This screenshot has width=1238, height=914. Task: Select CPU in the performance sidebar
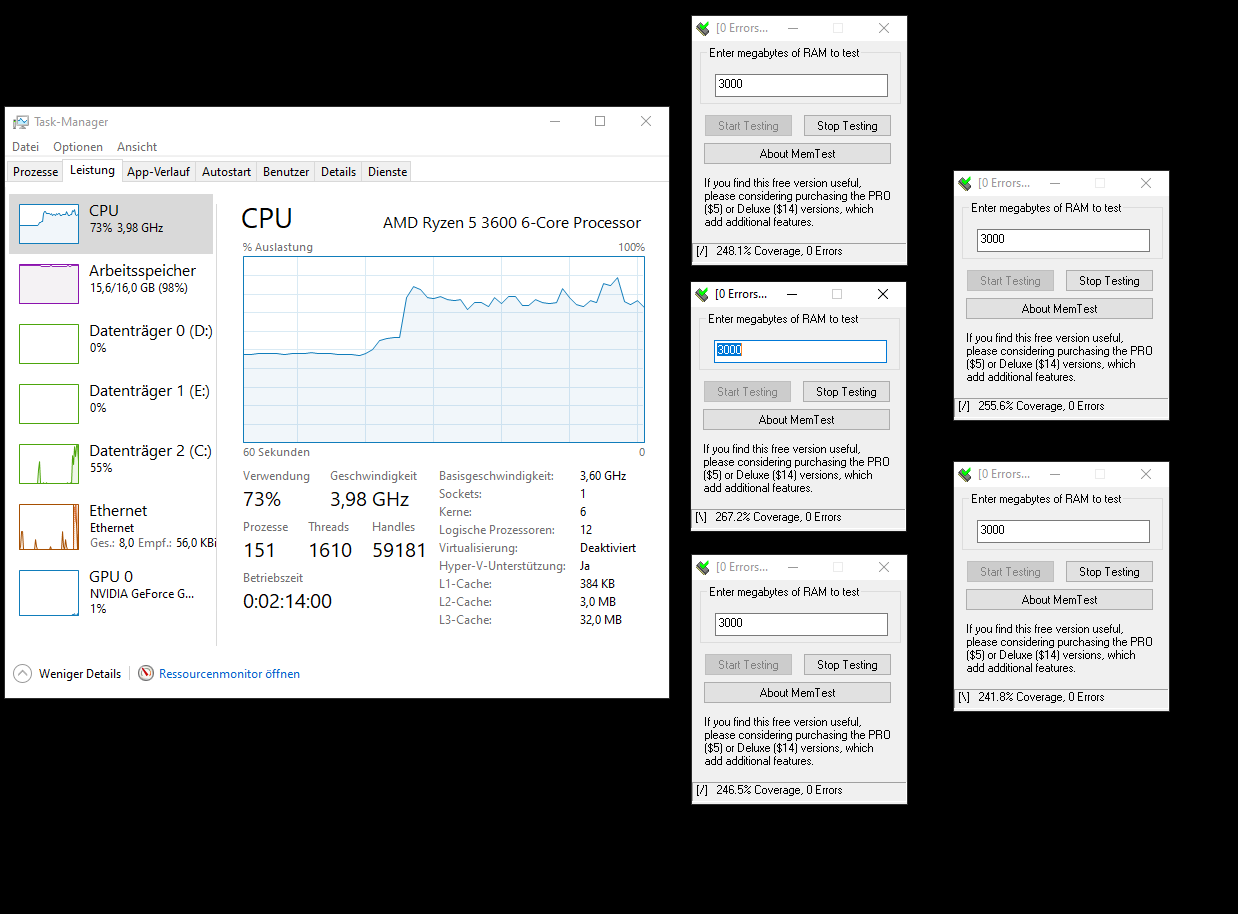[x=111, y=224]
